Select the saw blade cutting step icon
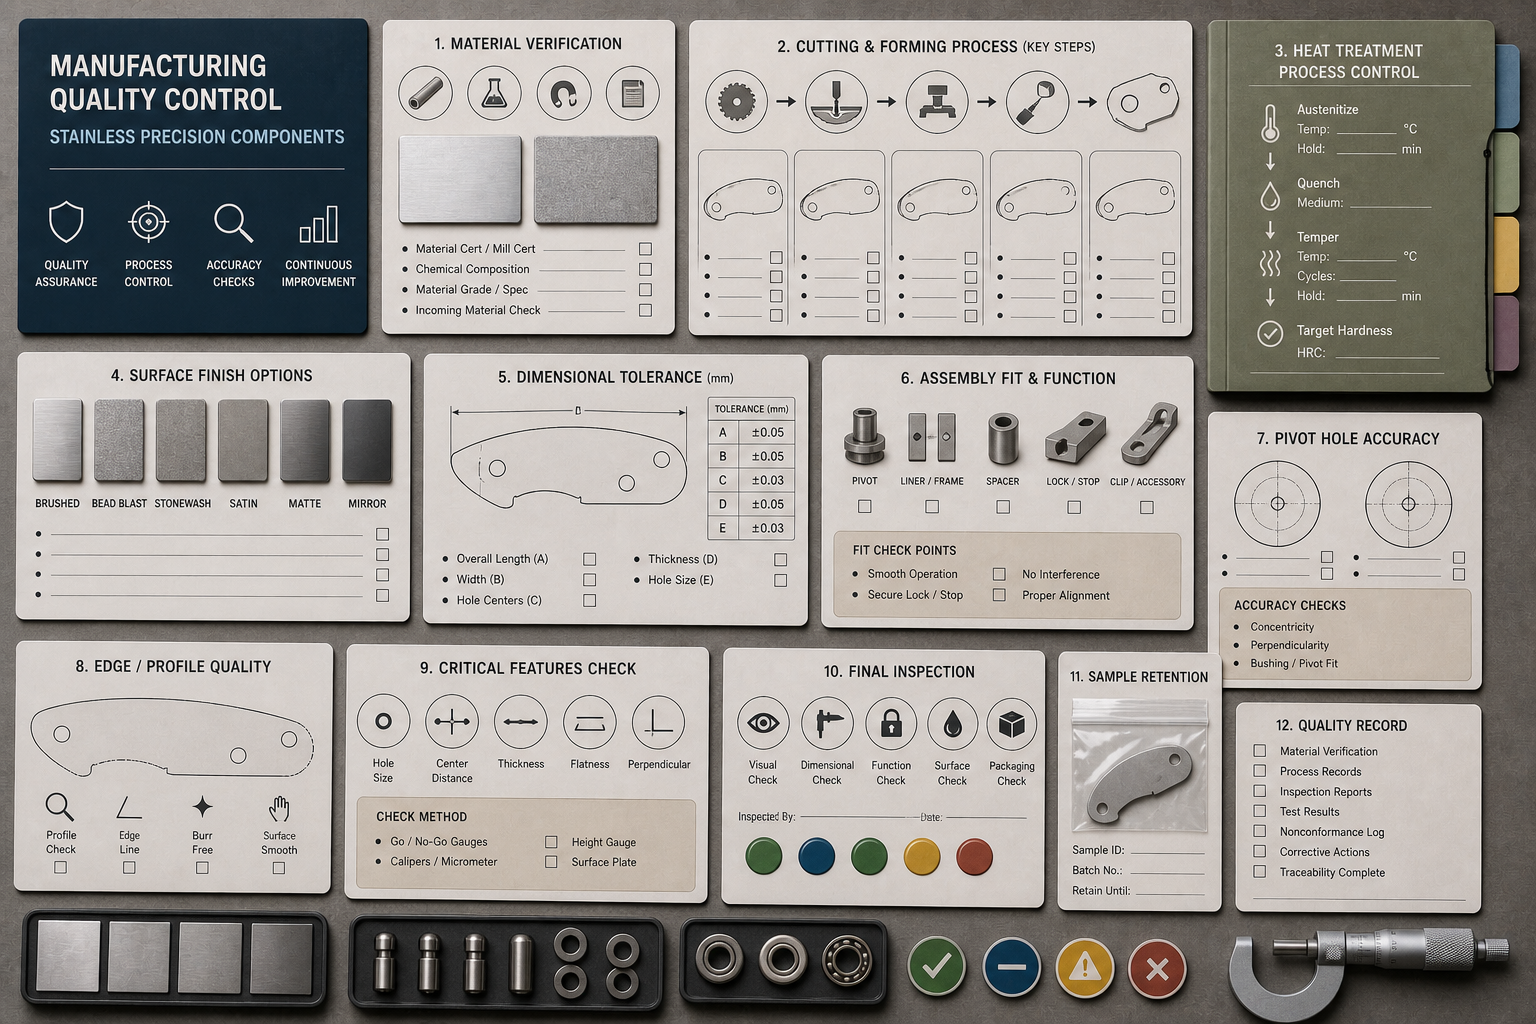This screenshot has height=1024, width=1536. [736, 101]
